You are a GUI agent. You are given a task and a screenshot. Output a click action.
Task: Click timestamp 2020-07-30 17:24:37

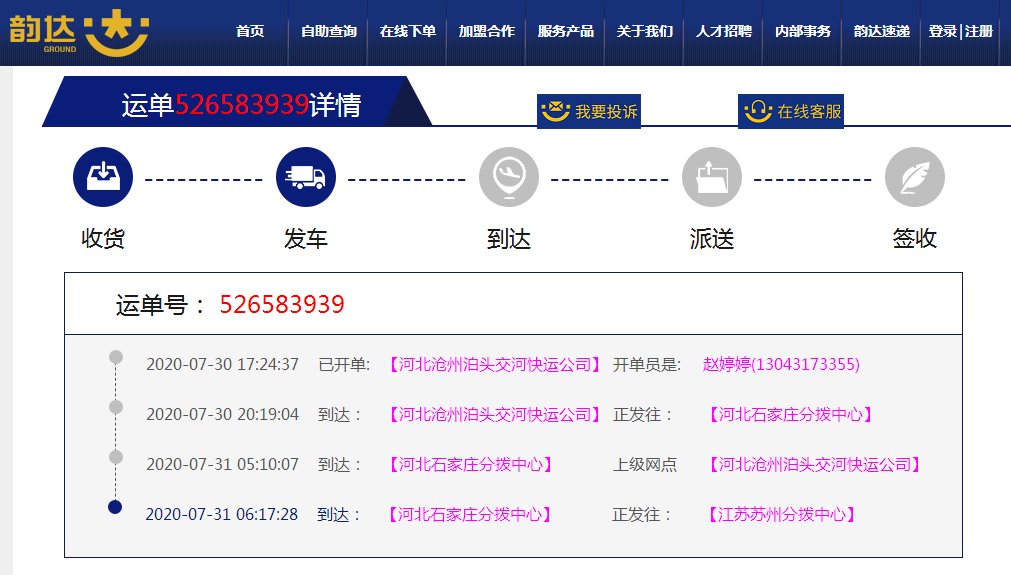click(222, 364)
